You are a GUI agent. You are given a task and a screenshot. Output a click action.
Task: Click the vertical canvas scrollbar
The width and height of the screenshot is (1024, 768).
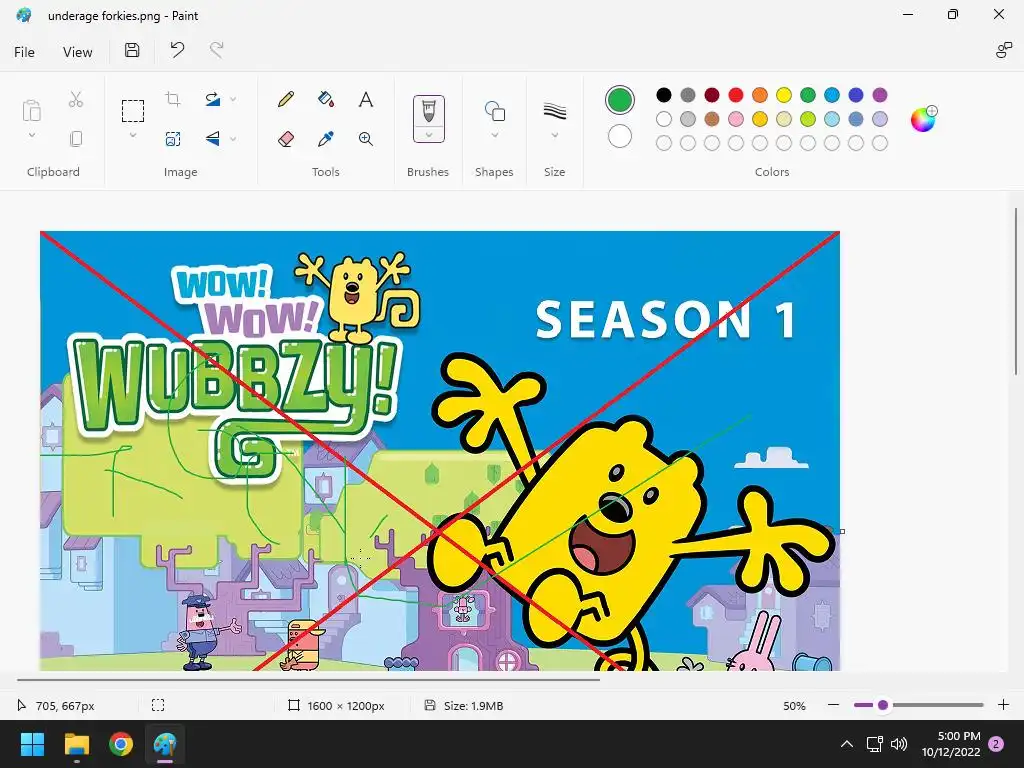(x=1016, y=292)
